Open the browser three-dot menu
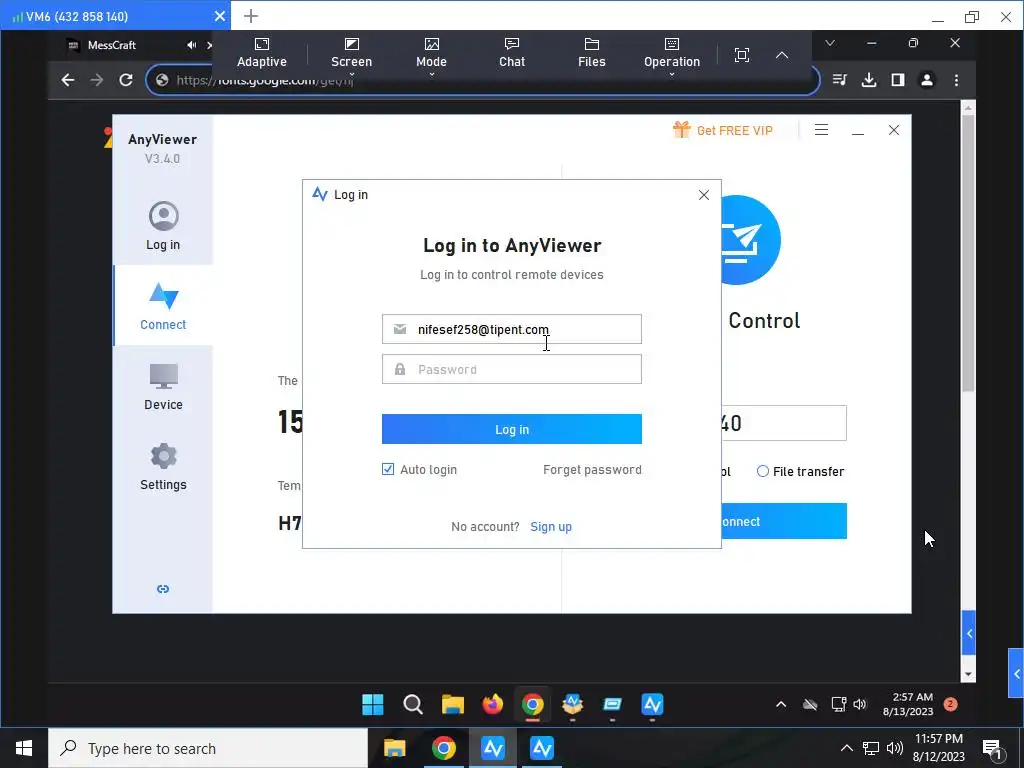Screen dimensions: 1024x768 pyautogui.click(x=956, y=80)
